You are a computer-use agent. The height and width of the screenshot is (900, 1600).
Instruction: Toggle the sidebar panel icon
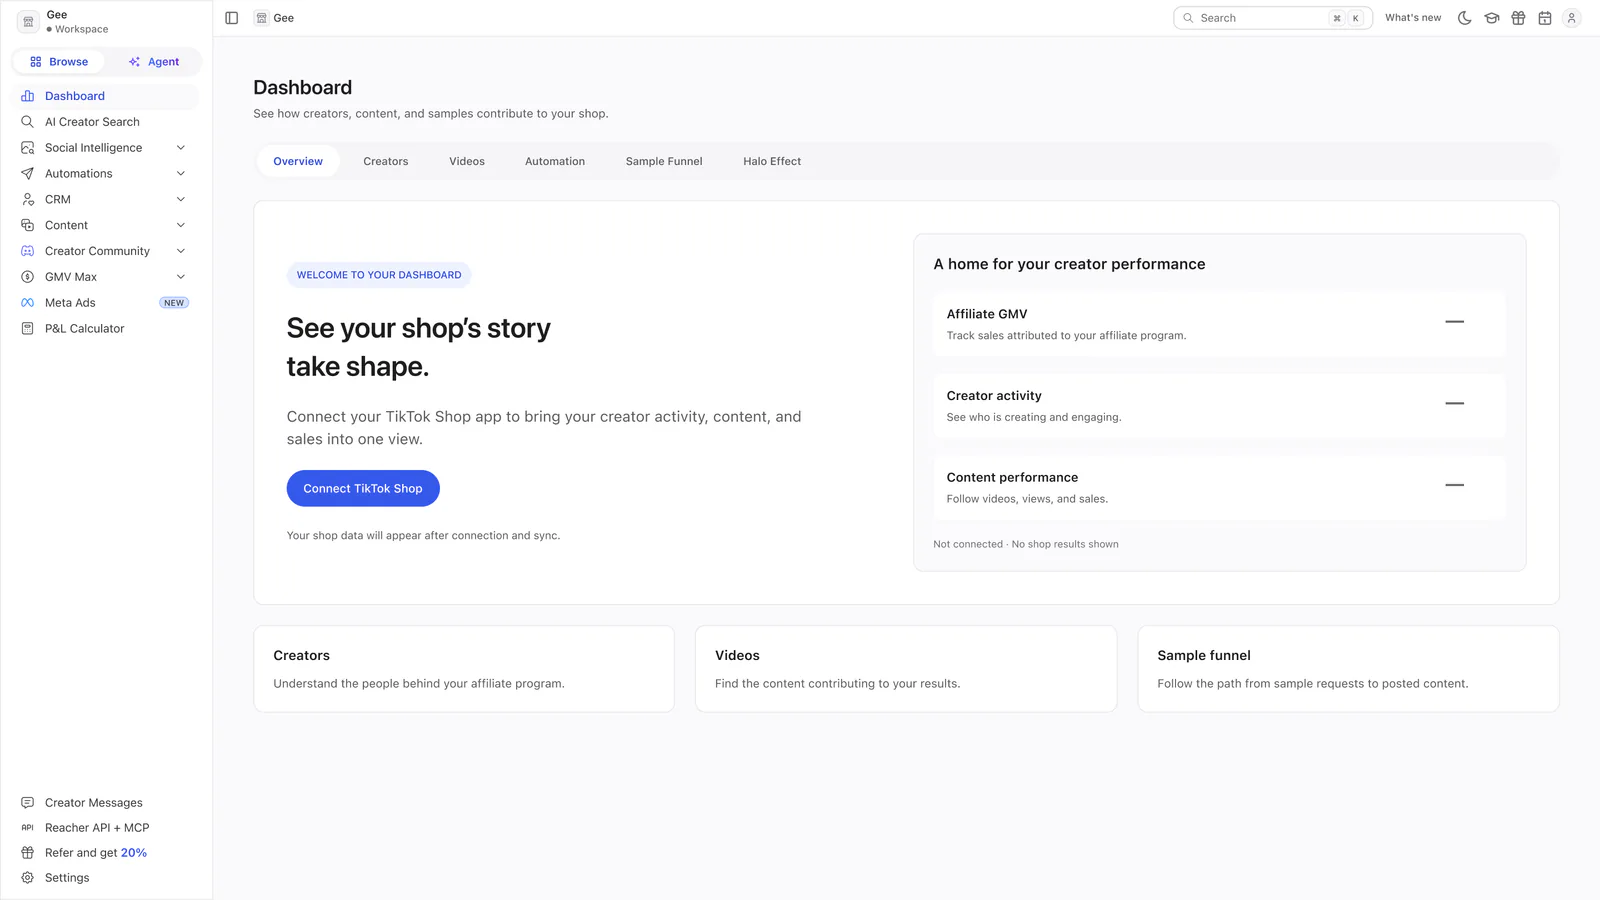(232, 18)
